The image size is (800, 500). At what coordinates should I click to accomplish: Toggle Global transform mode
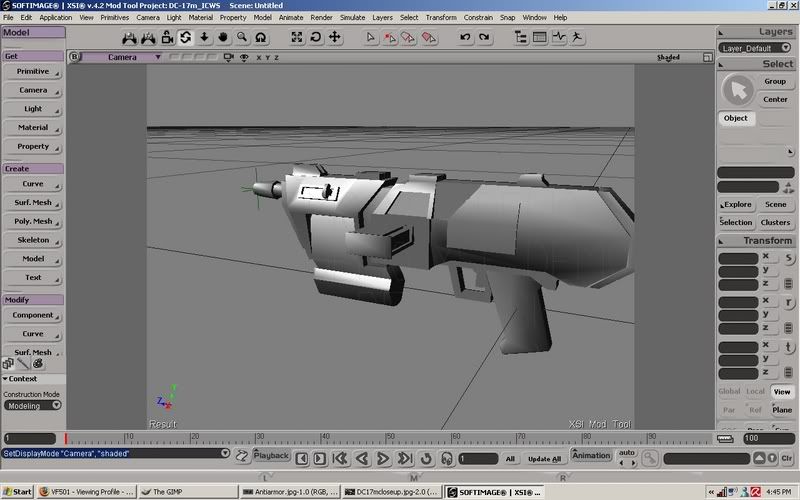coord(729,391)
